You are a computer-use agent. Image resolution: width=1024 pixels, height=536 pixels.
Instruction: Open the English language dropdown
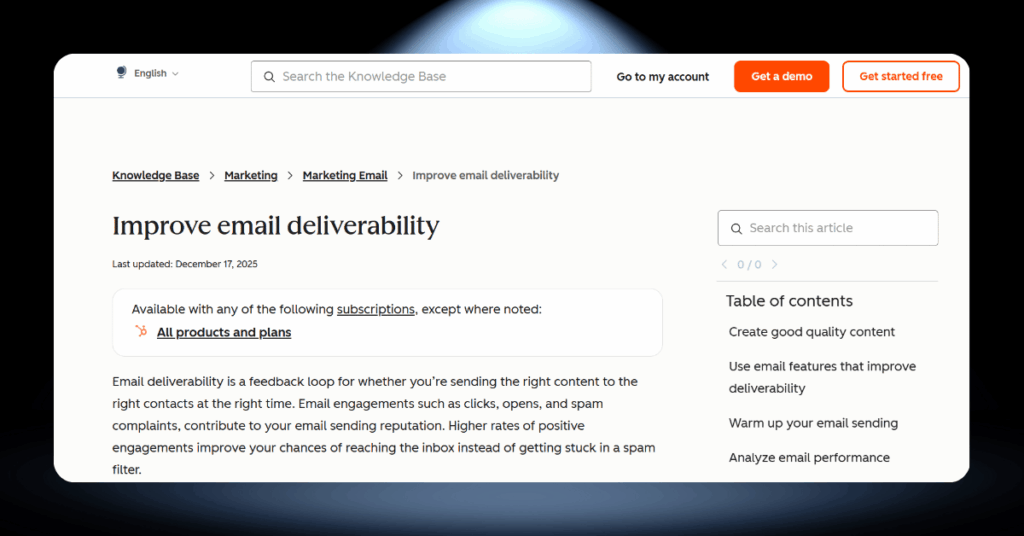156,73
